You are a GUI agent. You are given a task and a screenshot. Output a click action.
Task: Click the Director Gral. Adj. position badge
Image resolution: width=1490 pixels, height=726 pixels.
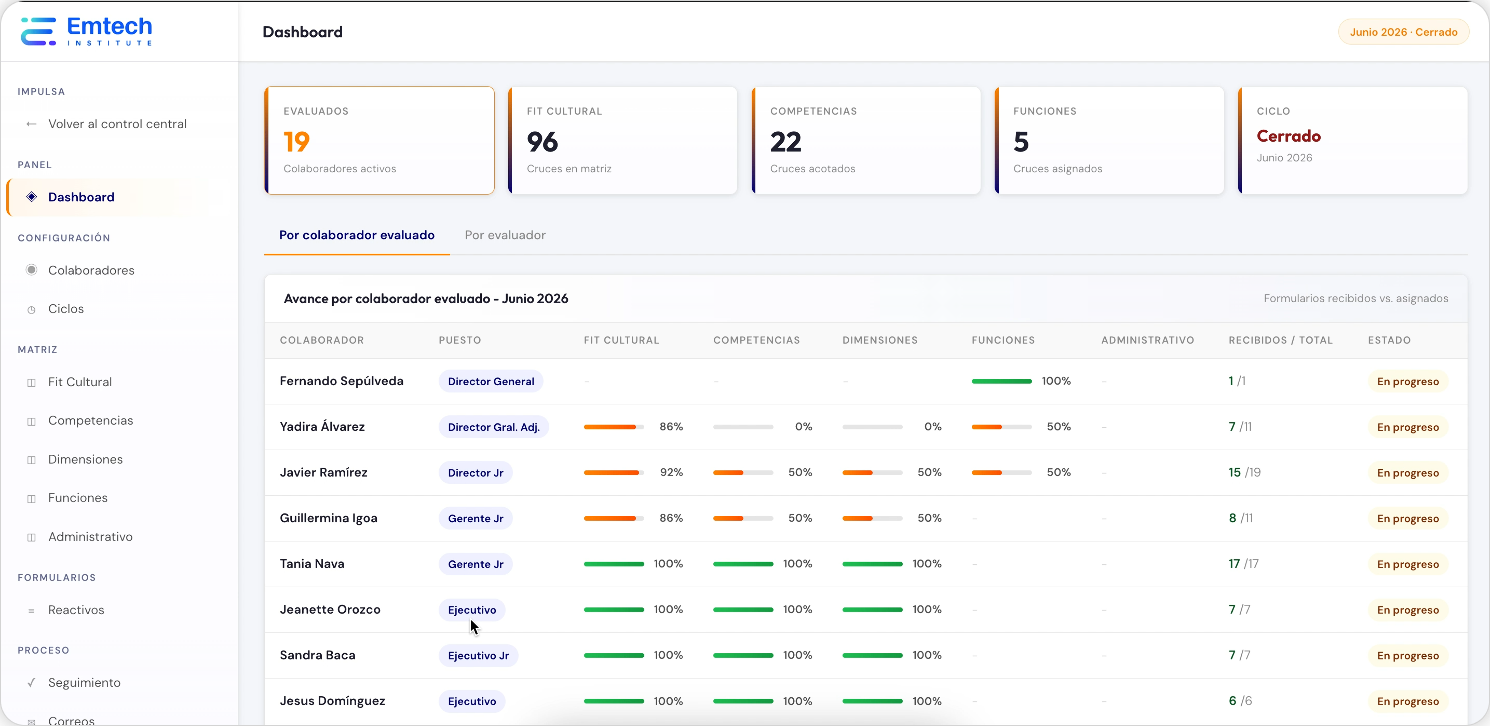click(494, 427)
